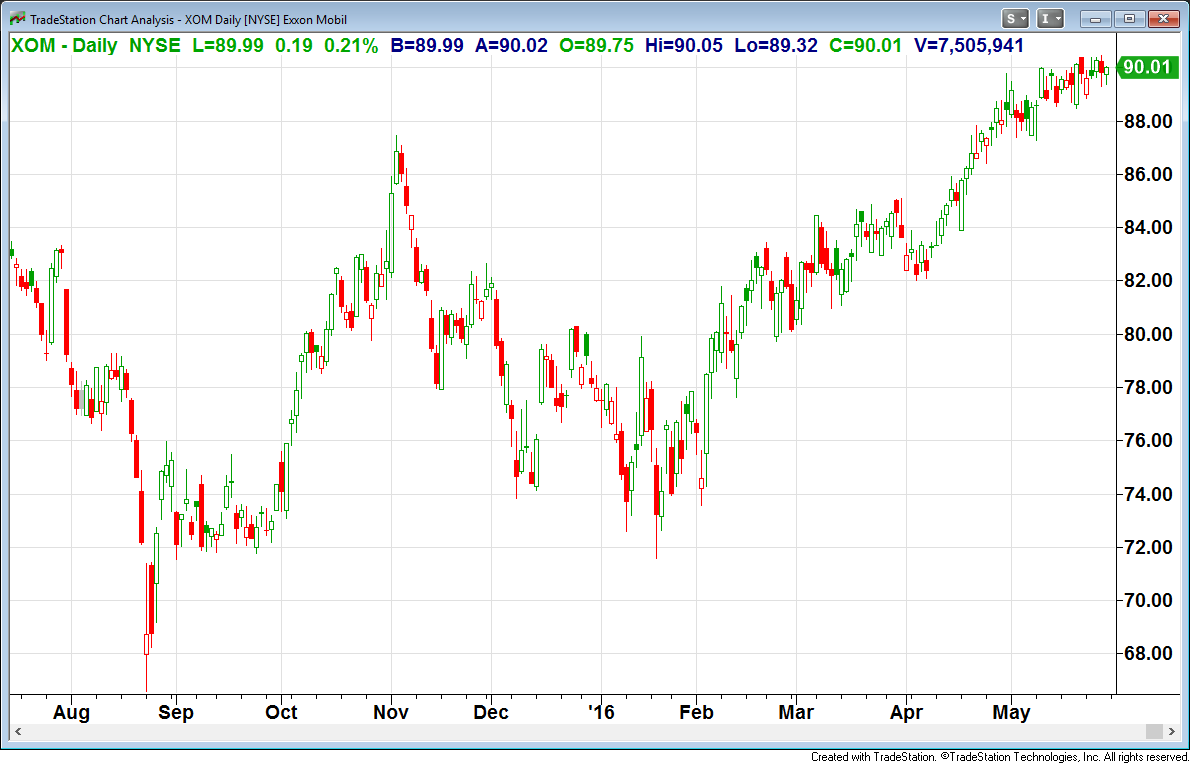Click the 'B=89.99' bid value

click(x=427, y=46)
